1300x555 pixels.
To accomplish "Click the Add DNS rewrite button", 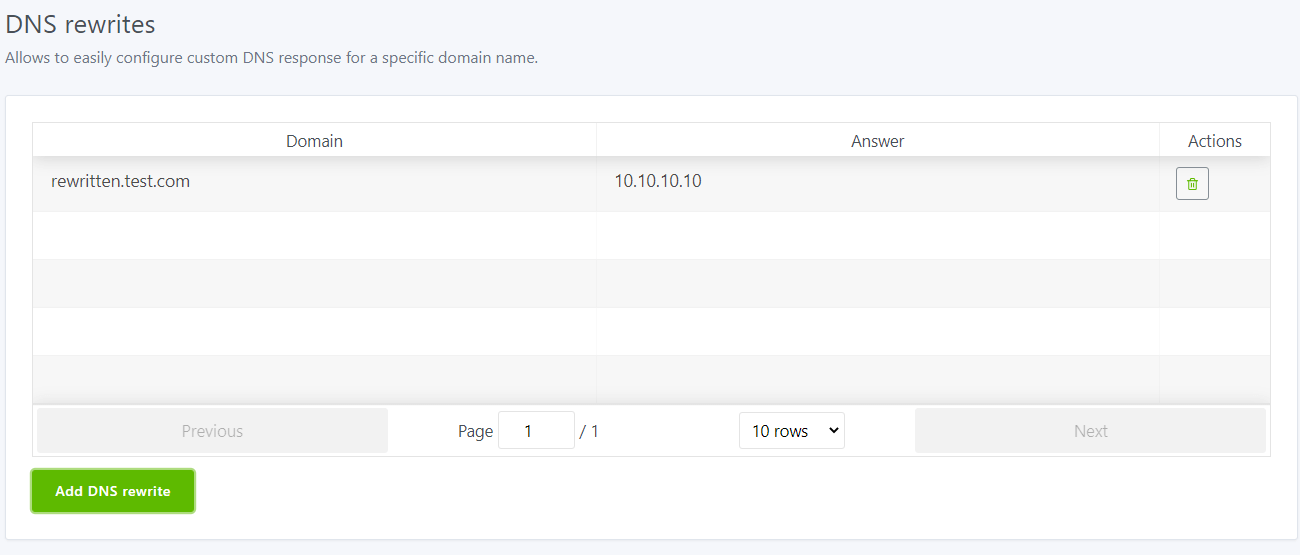I will point(113,491).
